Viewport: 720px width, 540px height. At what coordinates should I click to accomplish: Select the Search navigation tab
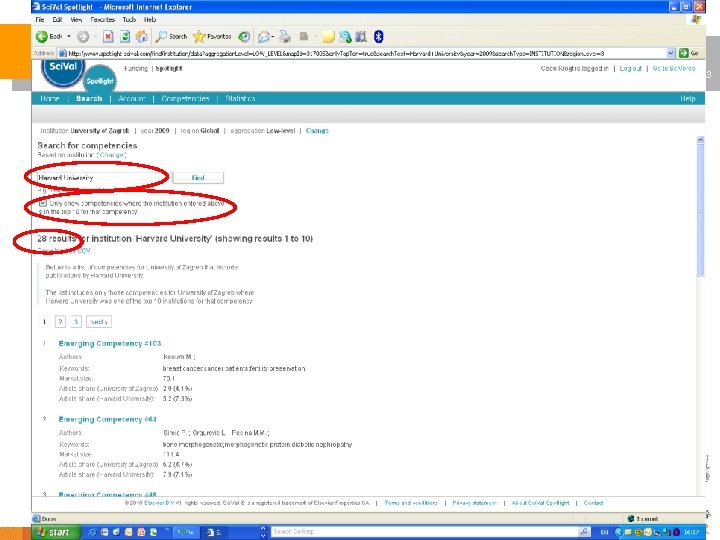(x=89, y=99)
